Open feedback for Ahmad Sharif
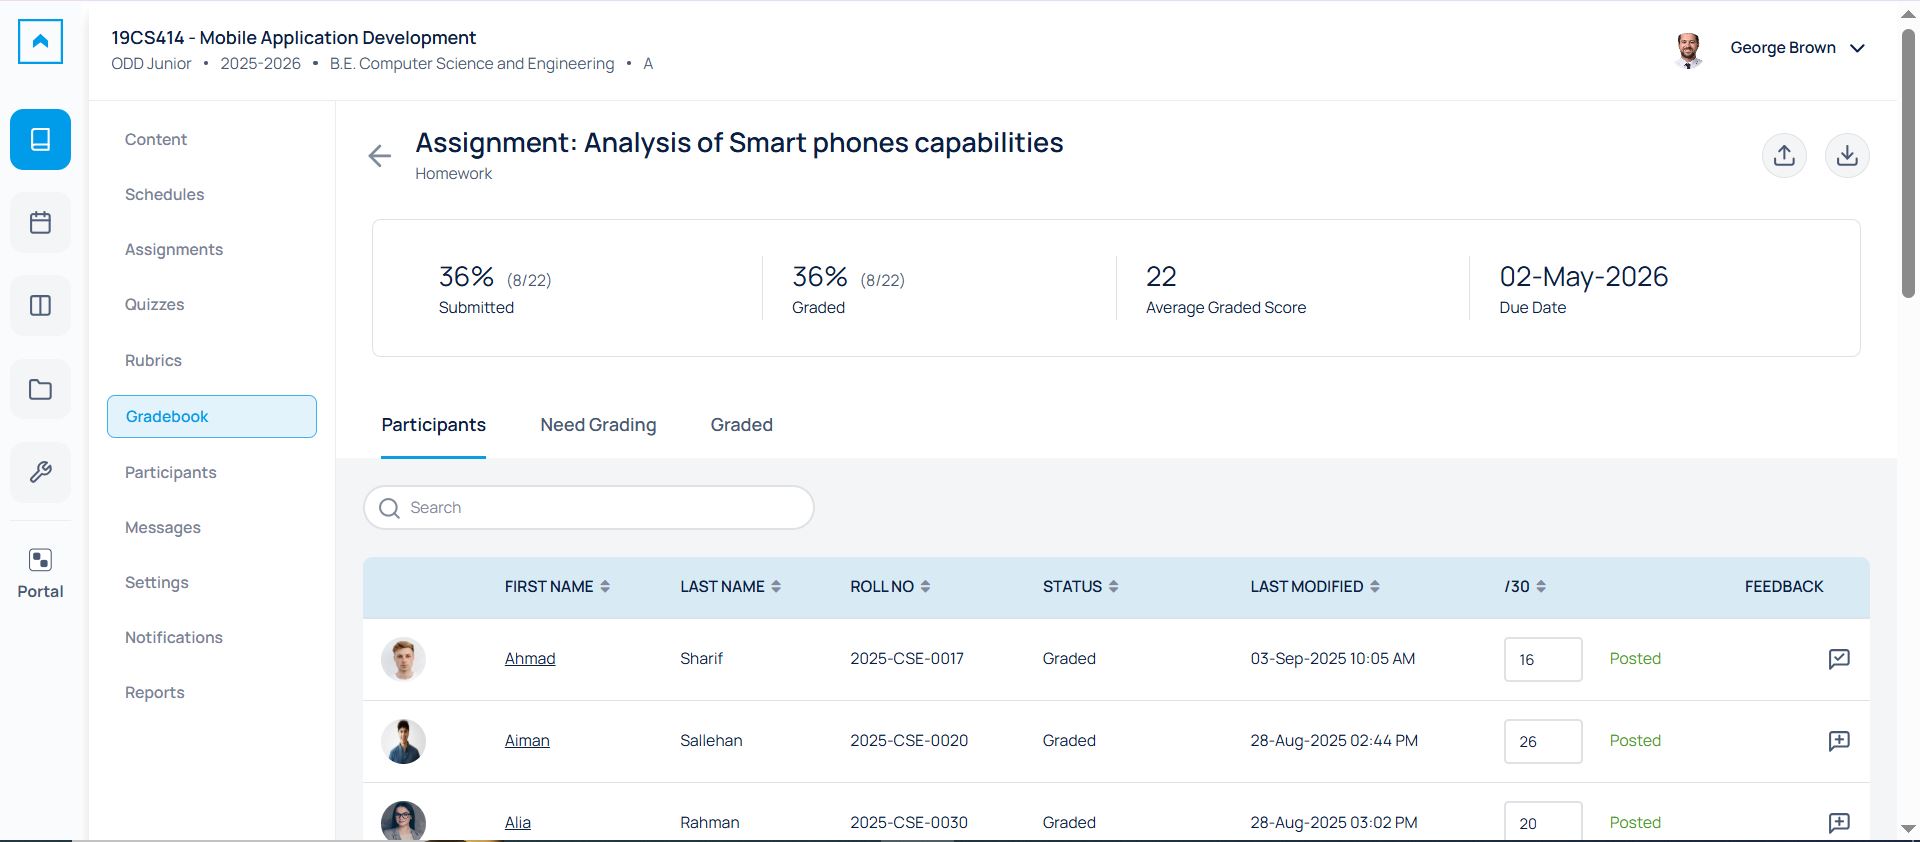1920x842 pixels. [x=1838, y=659]
